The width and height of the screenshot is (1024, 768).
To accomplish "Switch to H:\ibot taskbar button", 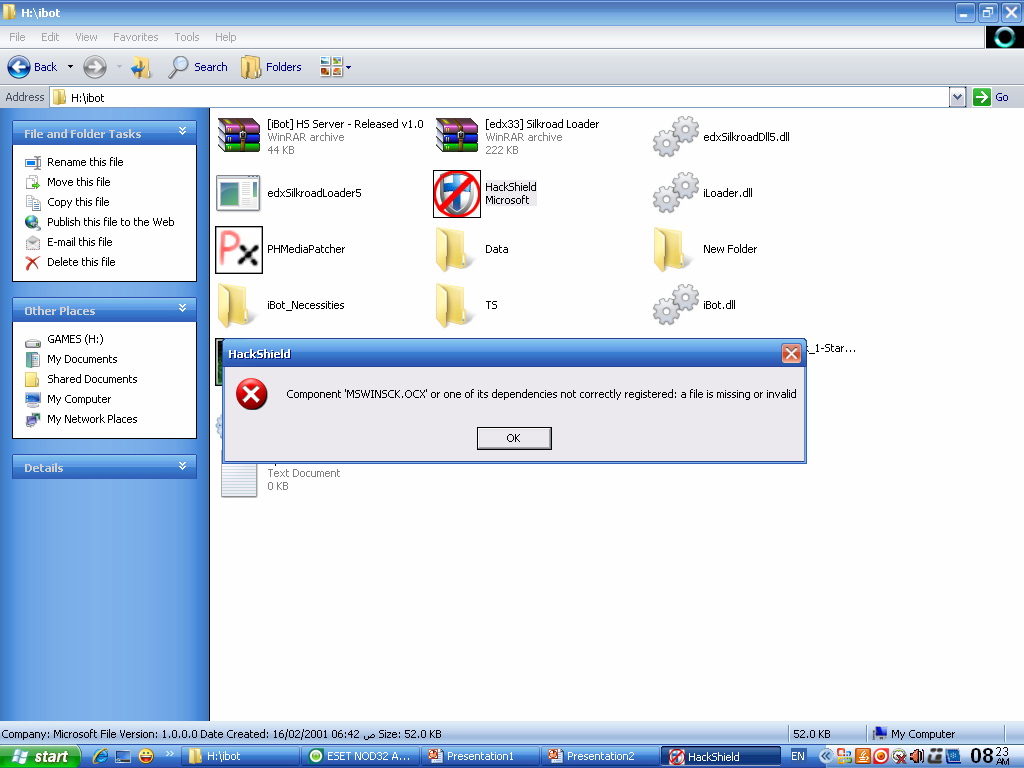I will pyautogui.click(x=240, y=756).
